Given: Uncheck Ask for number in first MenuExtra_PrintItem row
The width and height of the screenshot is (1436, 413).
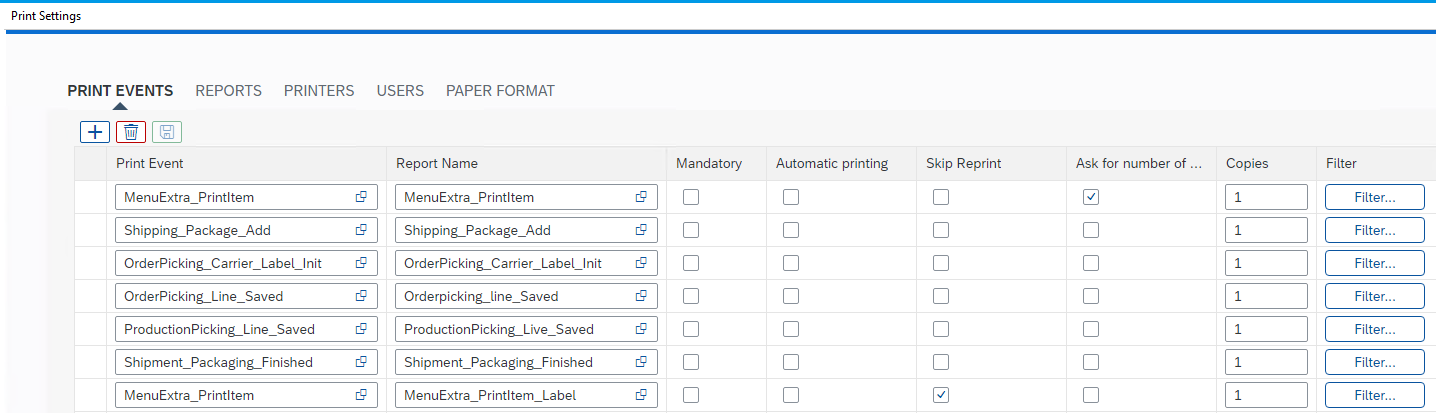Looking at the screenshot, I should [1091, 197].
